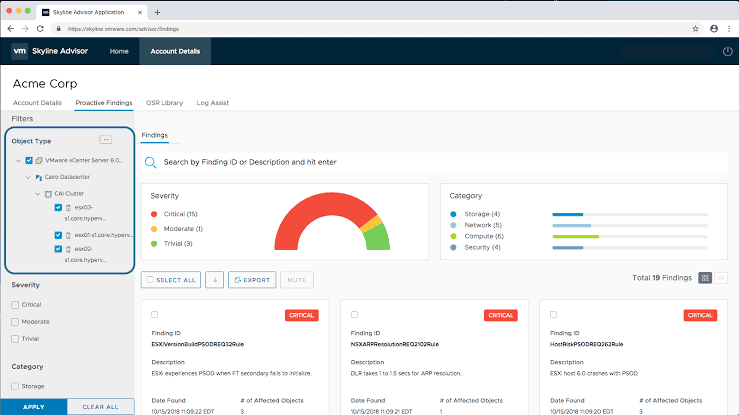This screenshot has height=415, width=739.
Task: Click the browser back arrow
Action: click(x=10, y=29)
